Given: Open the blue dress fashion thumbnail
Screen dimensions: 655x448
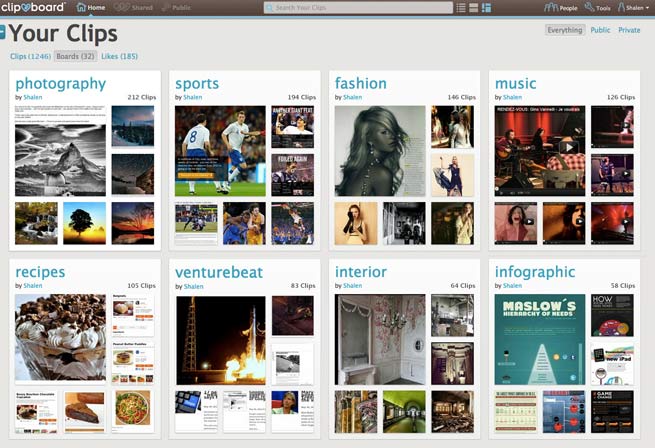Looking at the screenshot, I should (x=452, y=175).
